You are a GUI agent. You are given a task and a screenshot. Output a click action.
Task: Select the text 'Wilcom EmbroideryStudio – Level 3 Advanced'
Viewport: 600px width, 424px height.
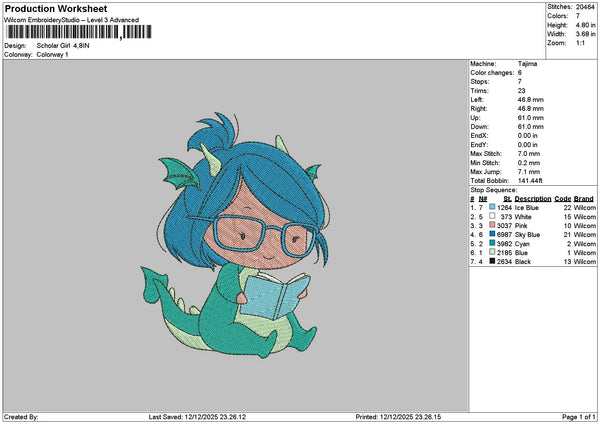(72, 20)
